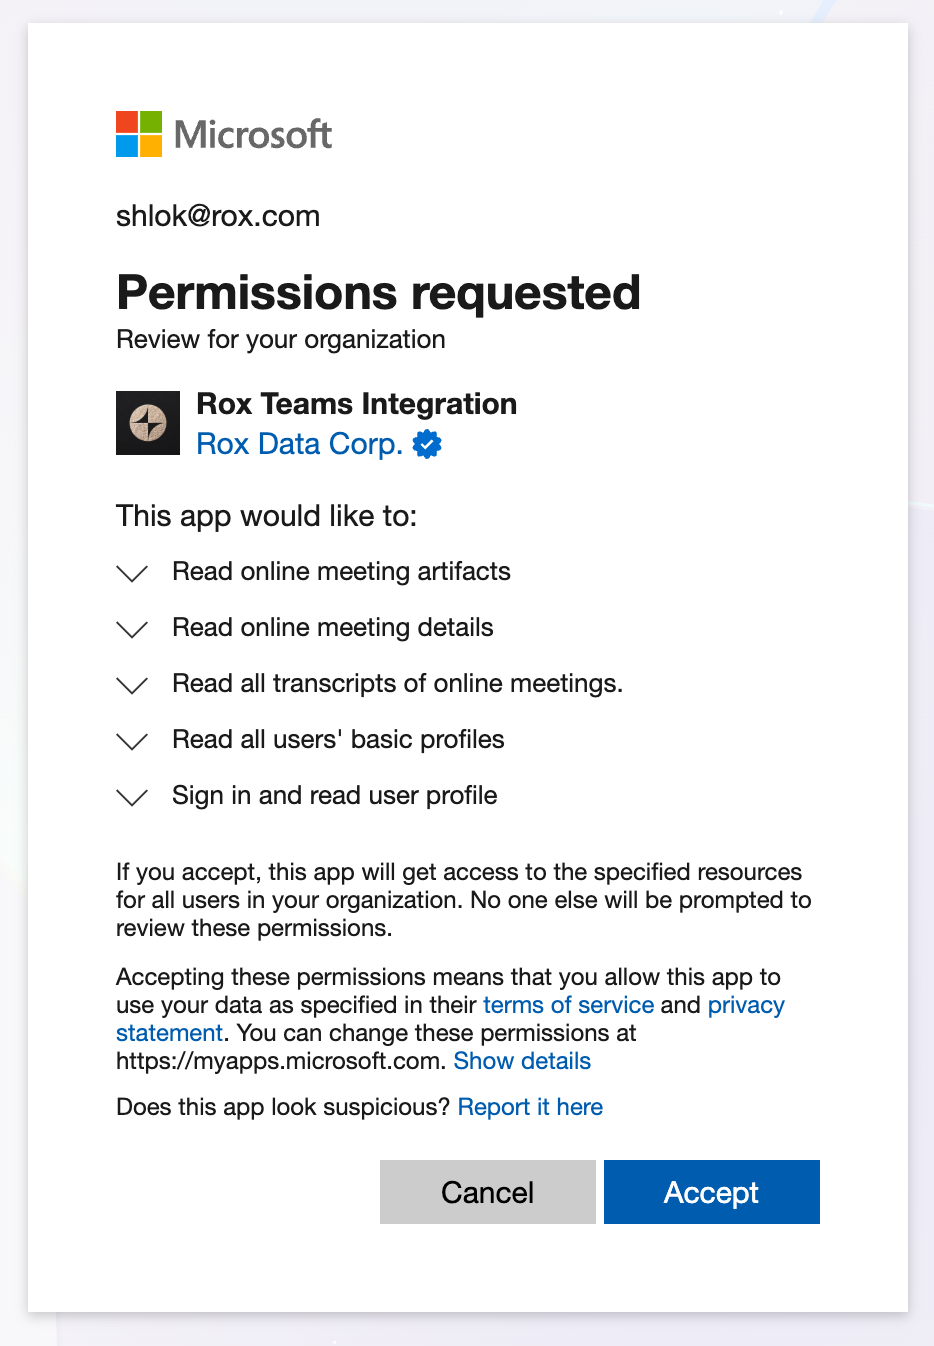
Task: Click the Rox Teams Integration app name
Action: point(356,404)
